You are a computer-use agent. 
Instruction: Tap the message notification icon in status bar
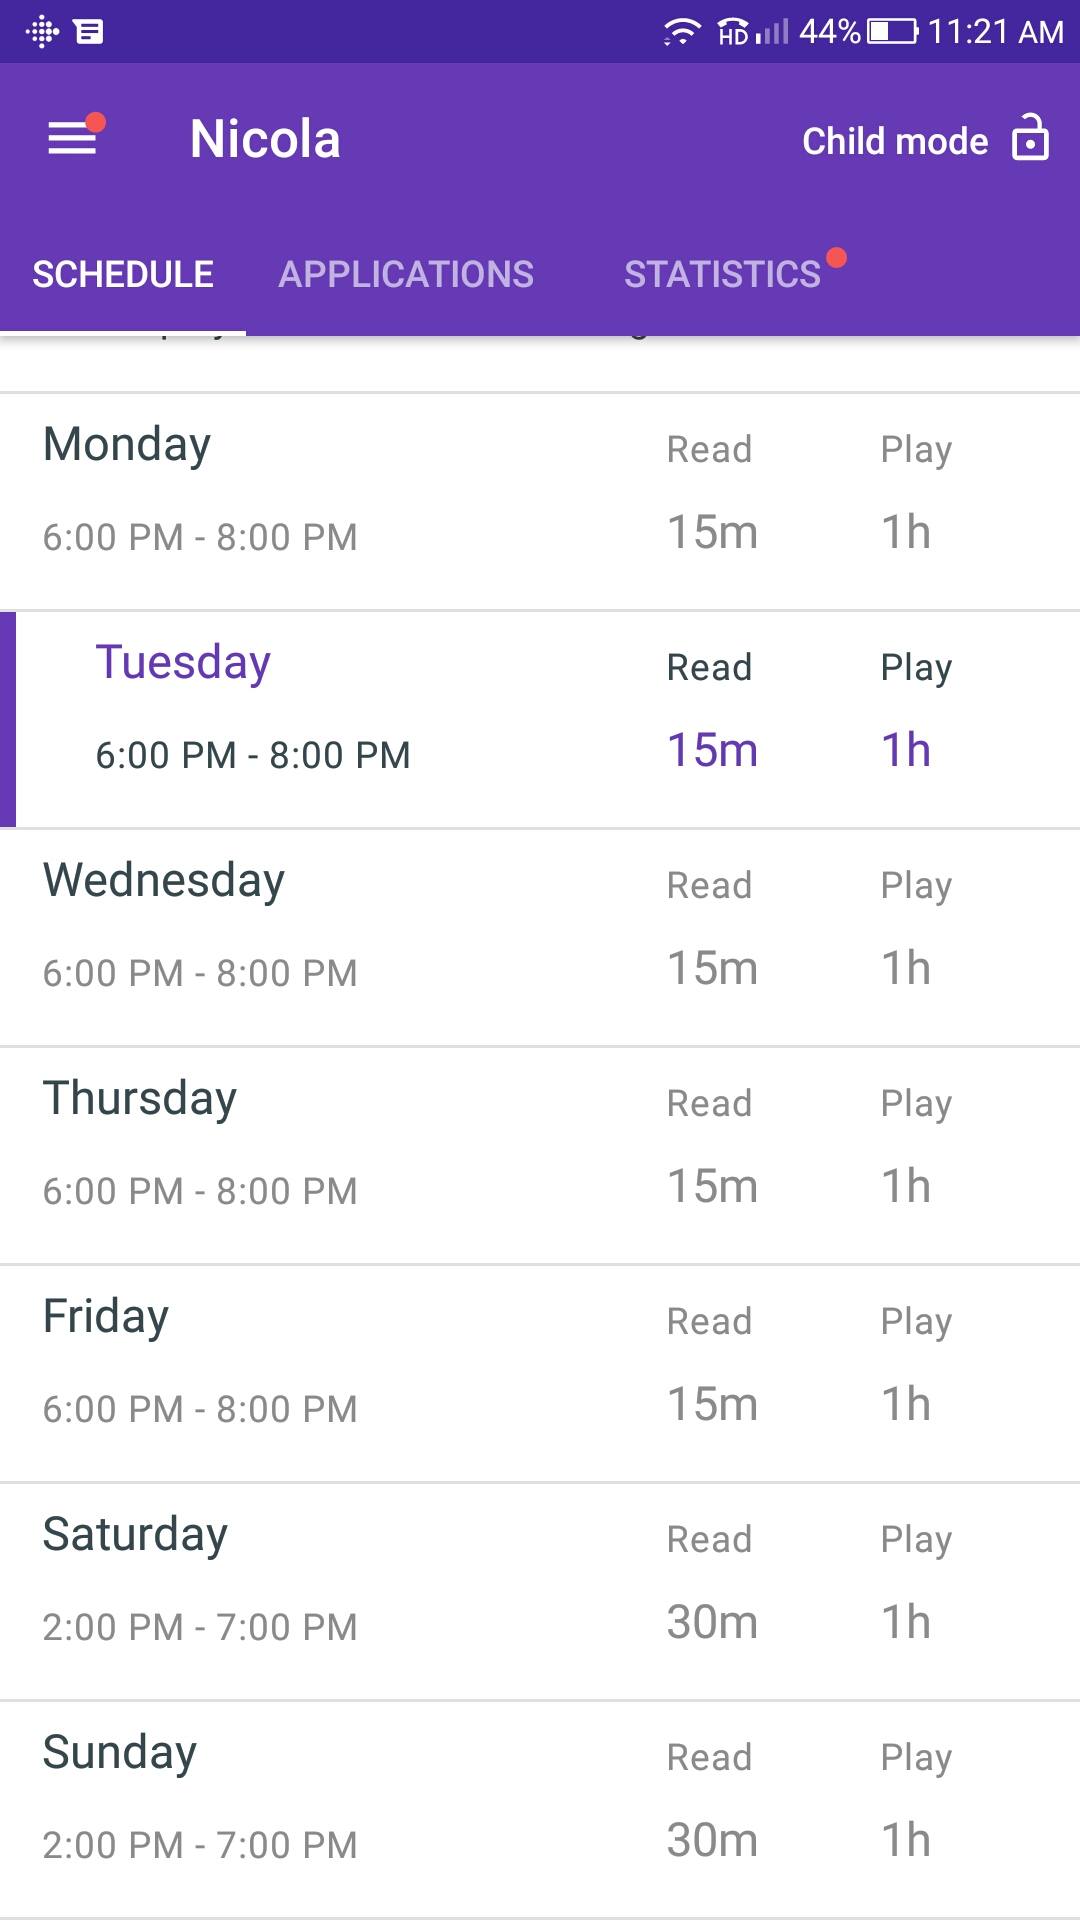tap(89, 32)
